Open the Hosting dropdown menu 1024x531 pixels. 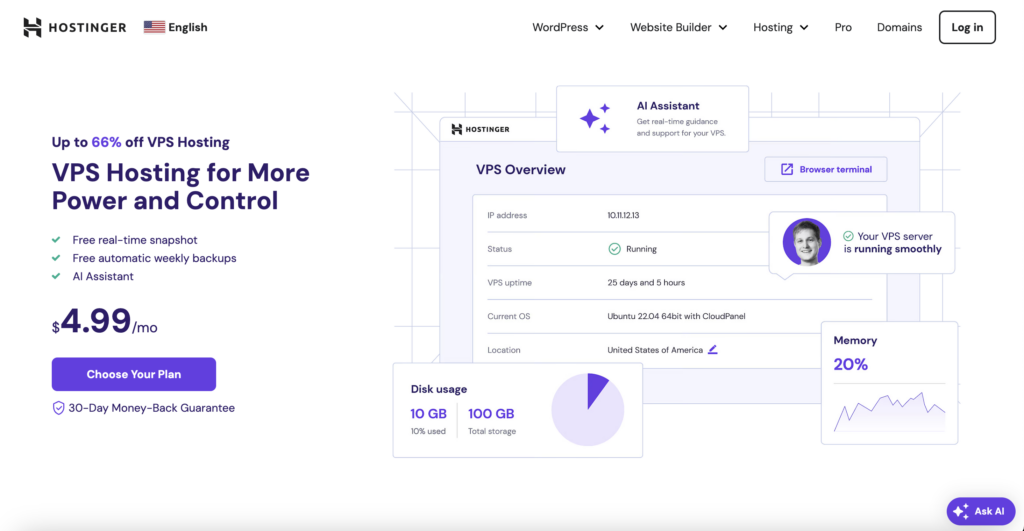point(780,27)
